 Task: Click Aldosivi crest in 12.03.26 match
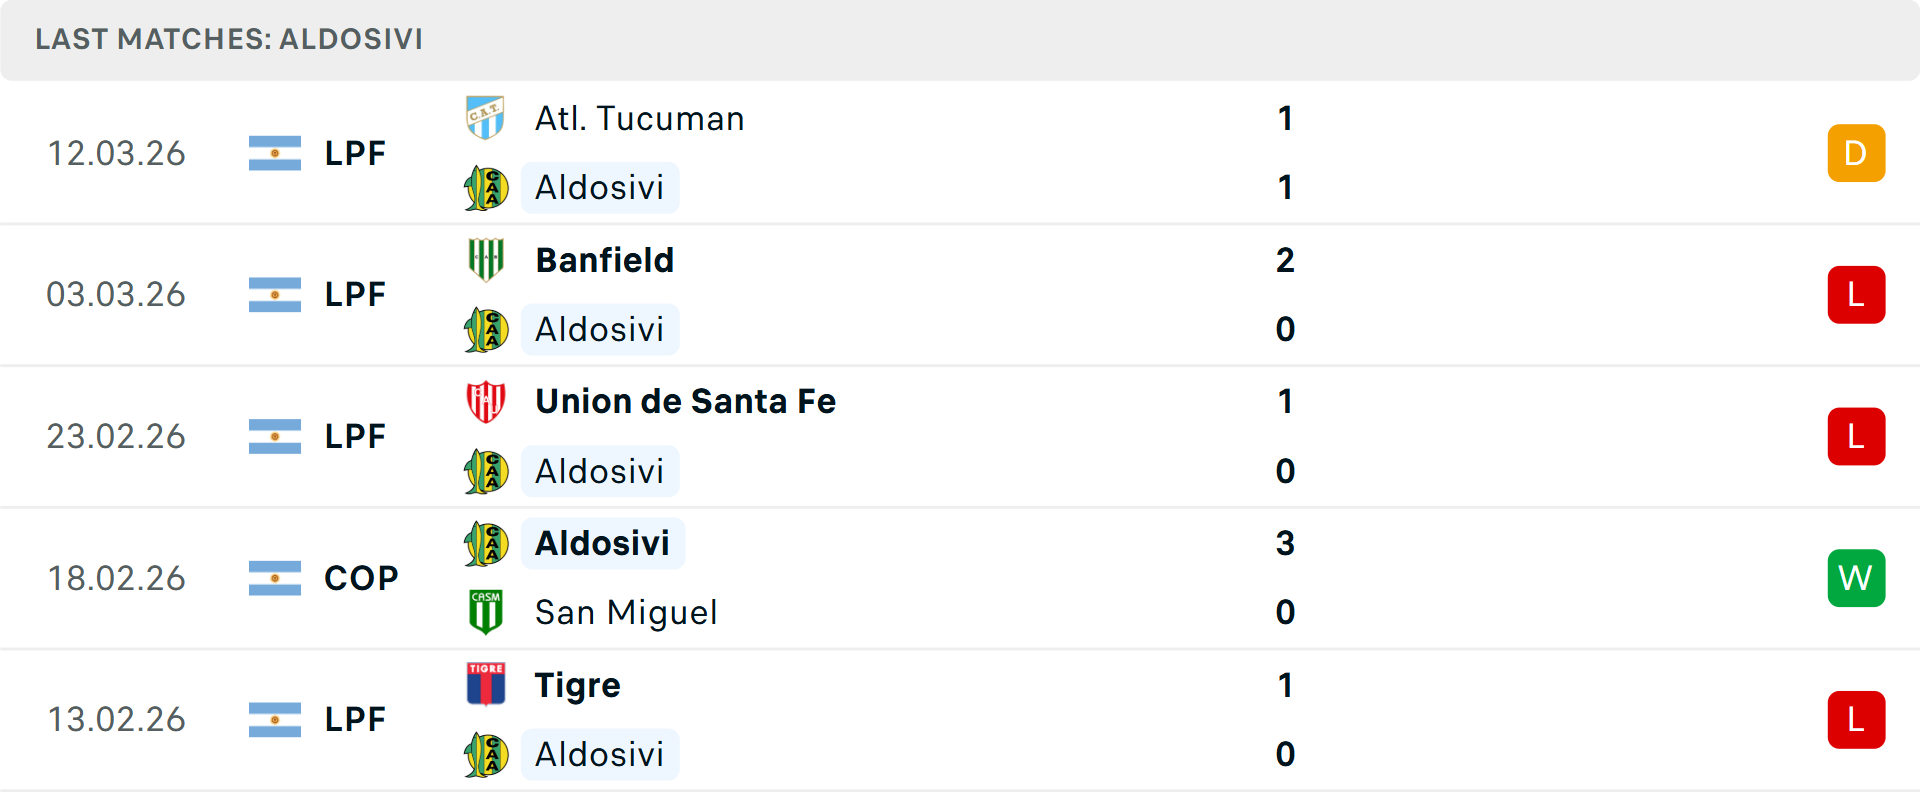(486, 188)
